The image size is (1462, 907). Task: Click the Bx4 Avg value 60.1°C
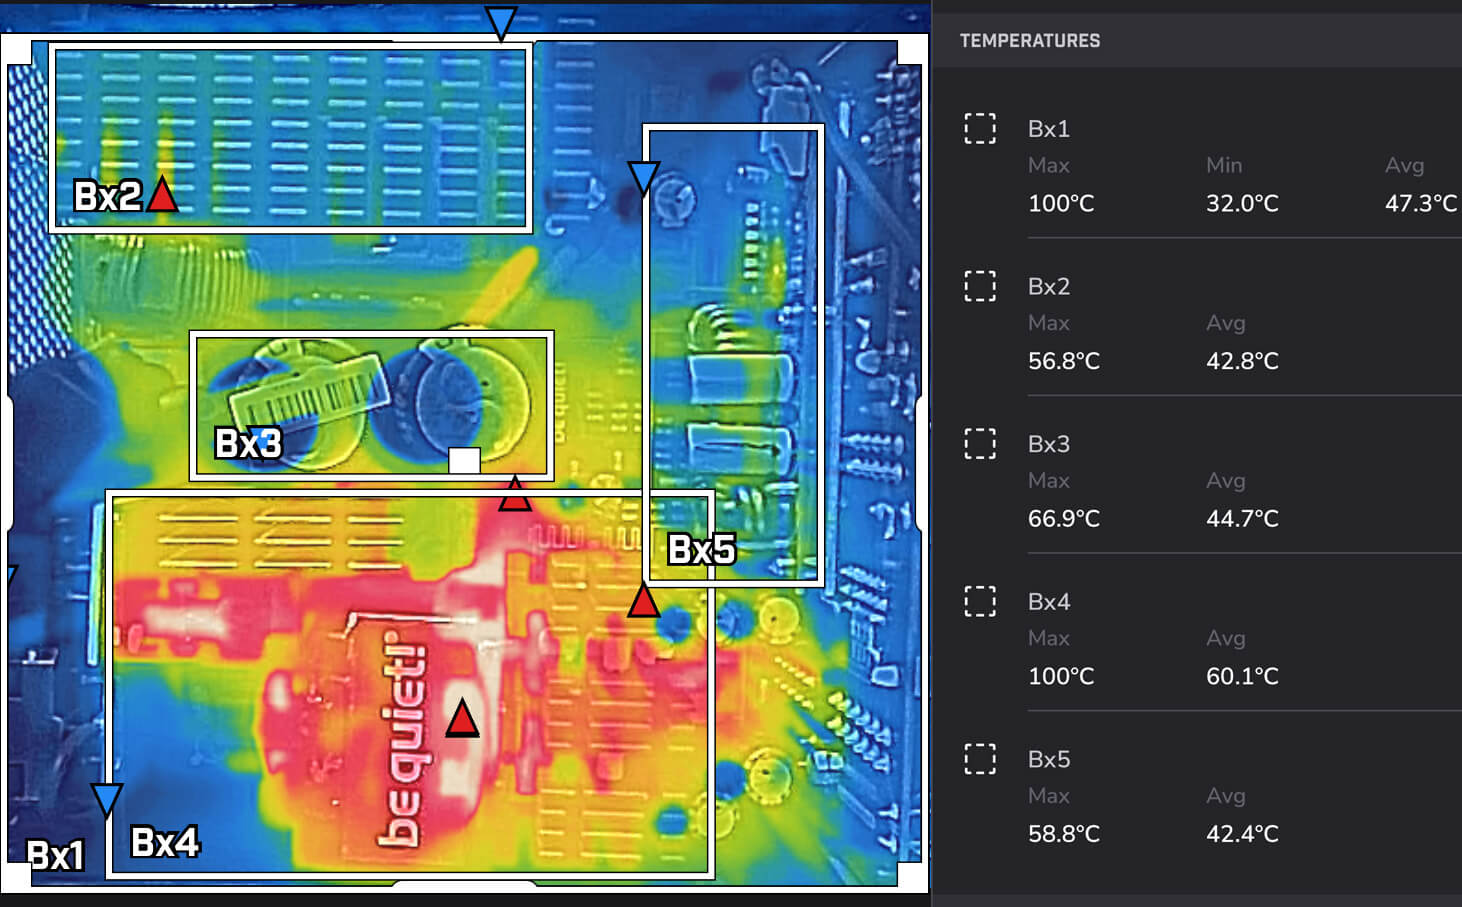pyautogui.click(x=1242, y=677)
